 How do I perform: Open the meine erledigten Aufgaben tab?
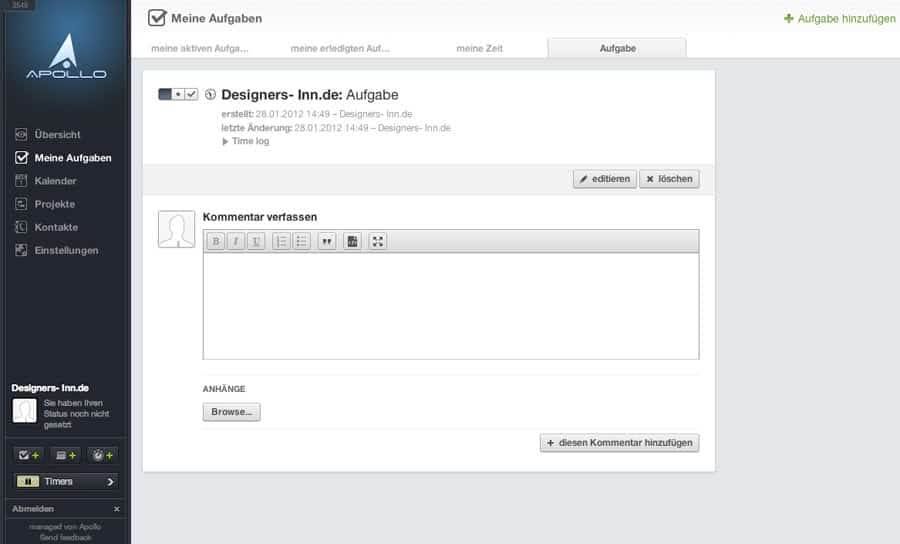(x=340, y=48)
